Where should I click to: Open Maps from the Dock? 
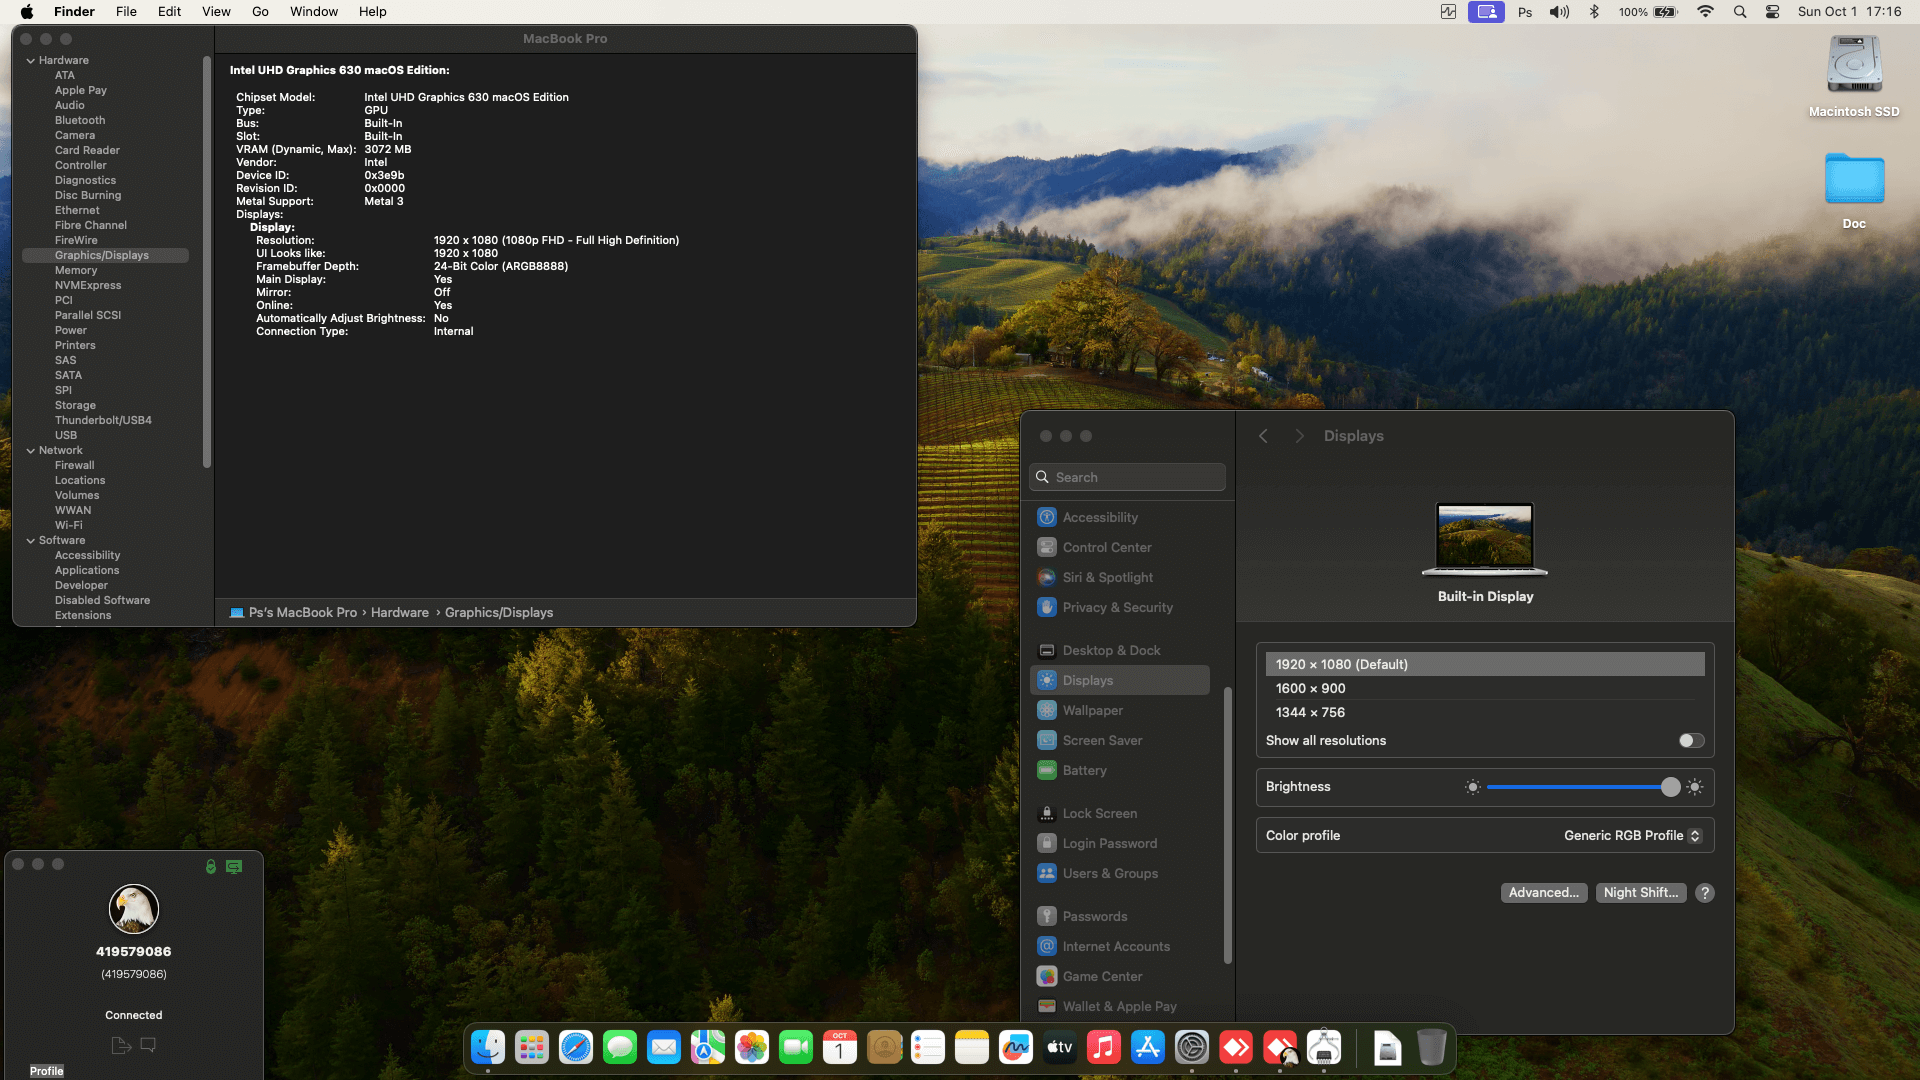708,1047
